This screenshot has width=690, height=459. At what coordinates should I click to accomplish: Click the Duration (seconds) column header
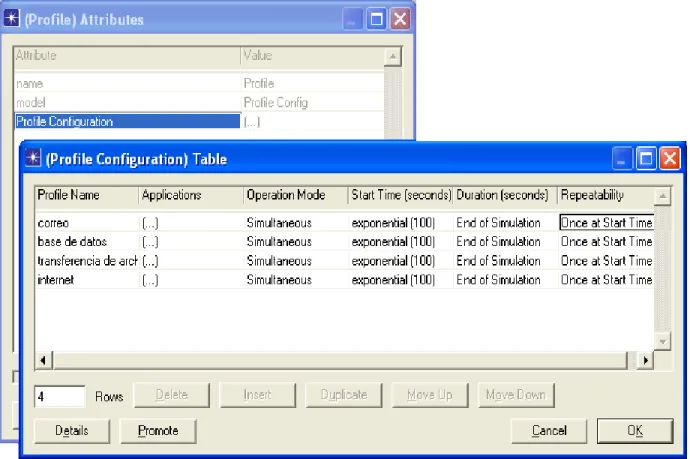coord(505,195)
